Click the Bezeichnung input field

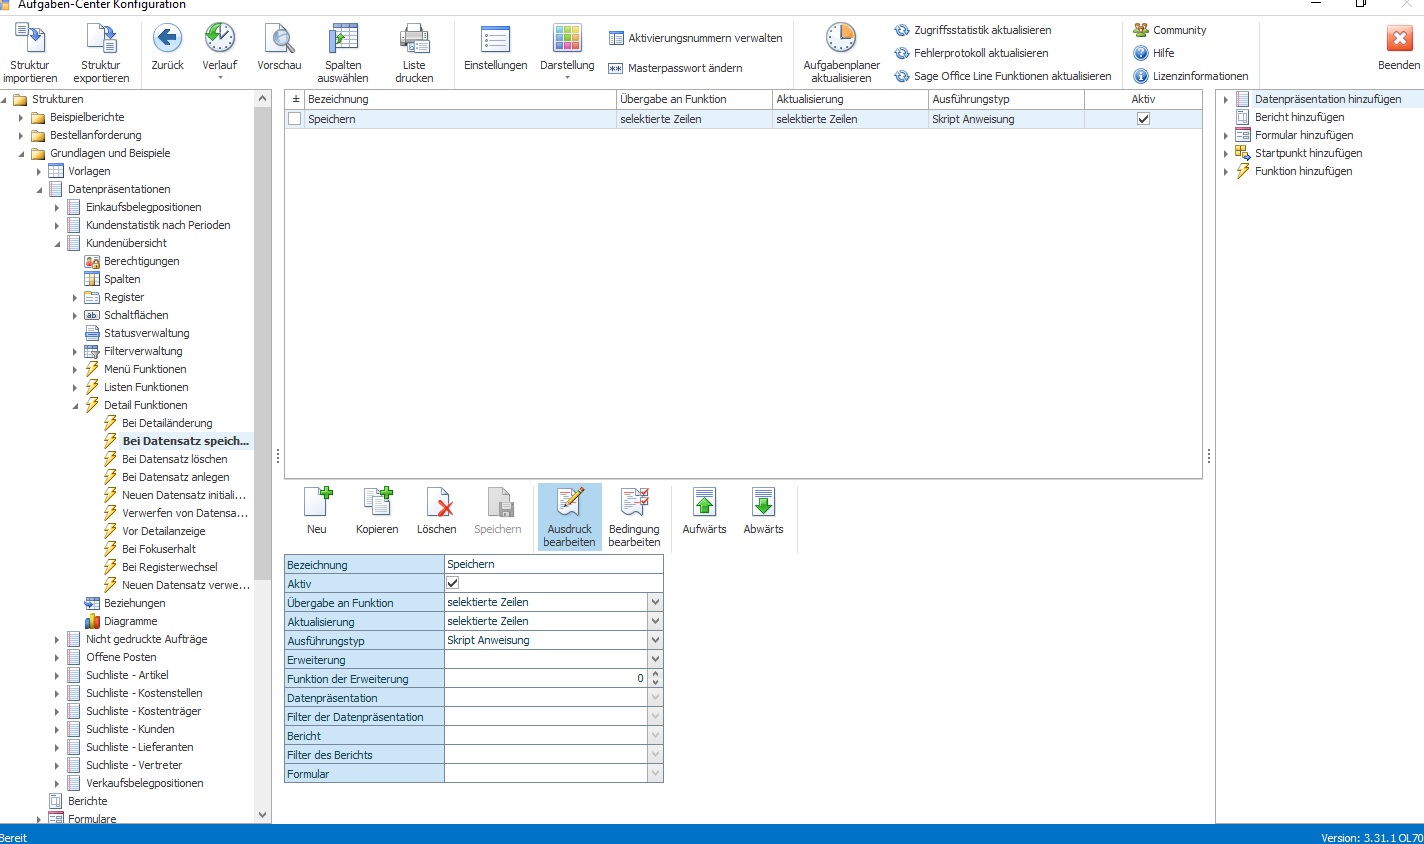click(x=554, y=564)
